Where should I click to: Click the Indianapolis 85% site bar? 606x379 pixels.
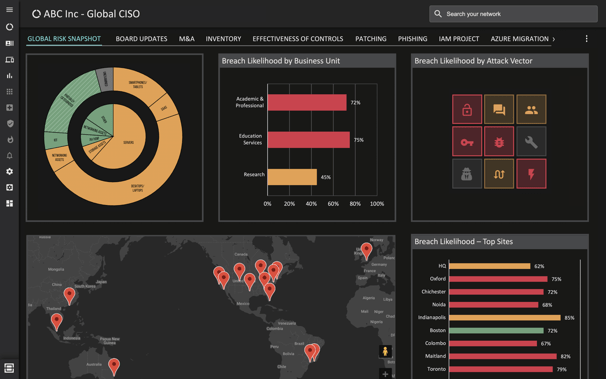(505, 318)
